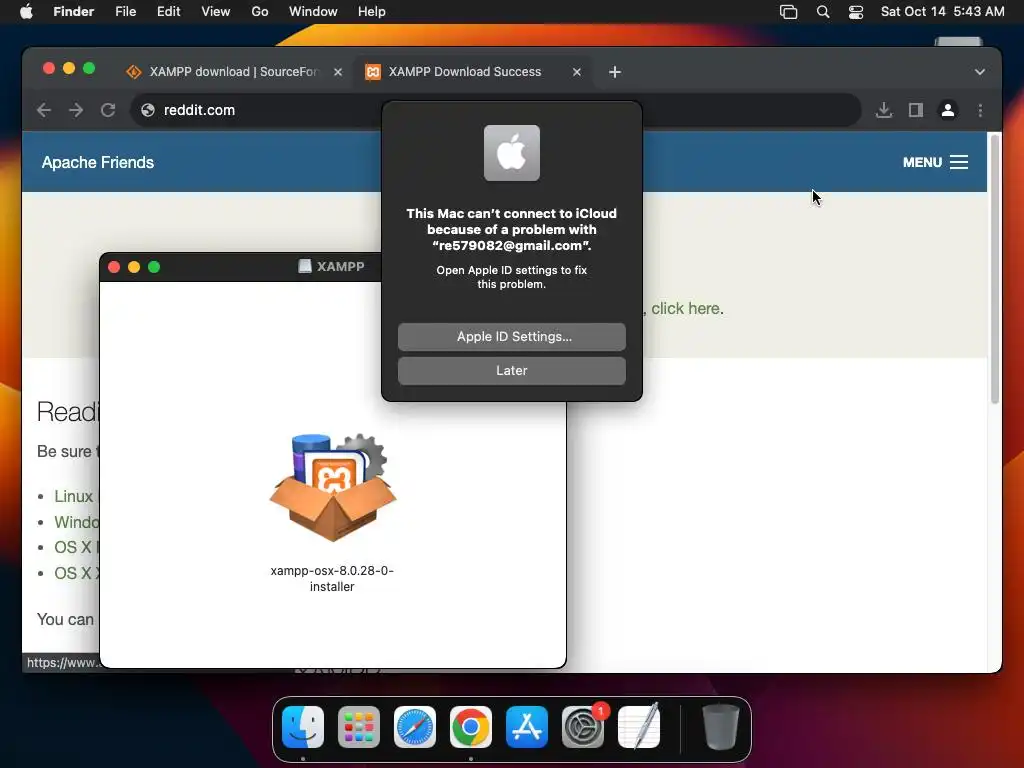1024x768 pixels.
Task: Open Google Chrome from the Dock
Action: (471, 727)
